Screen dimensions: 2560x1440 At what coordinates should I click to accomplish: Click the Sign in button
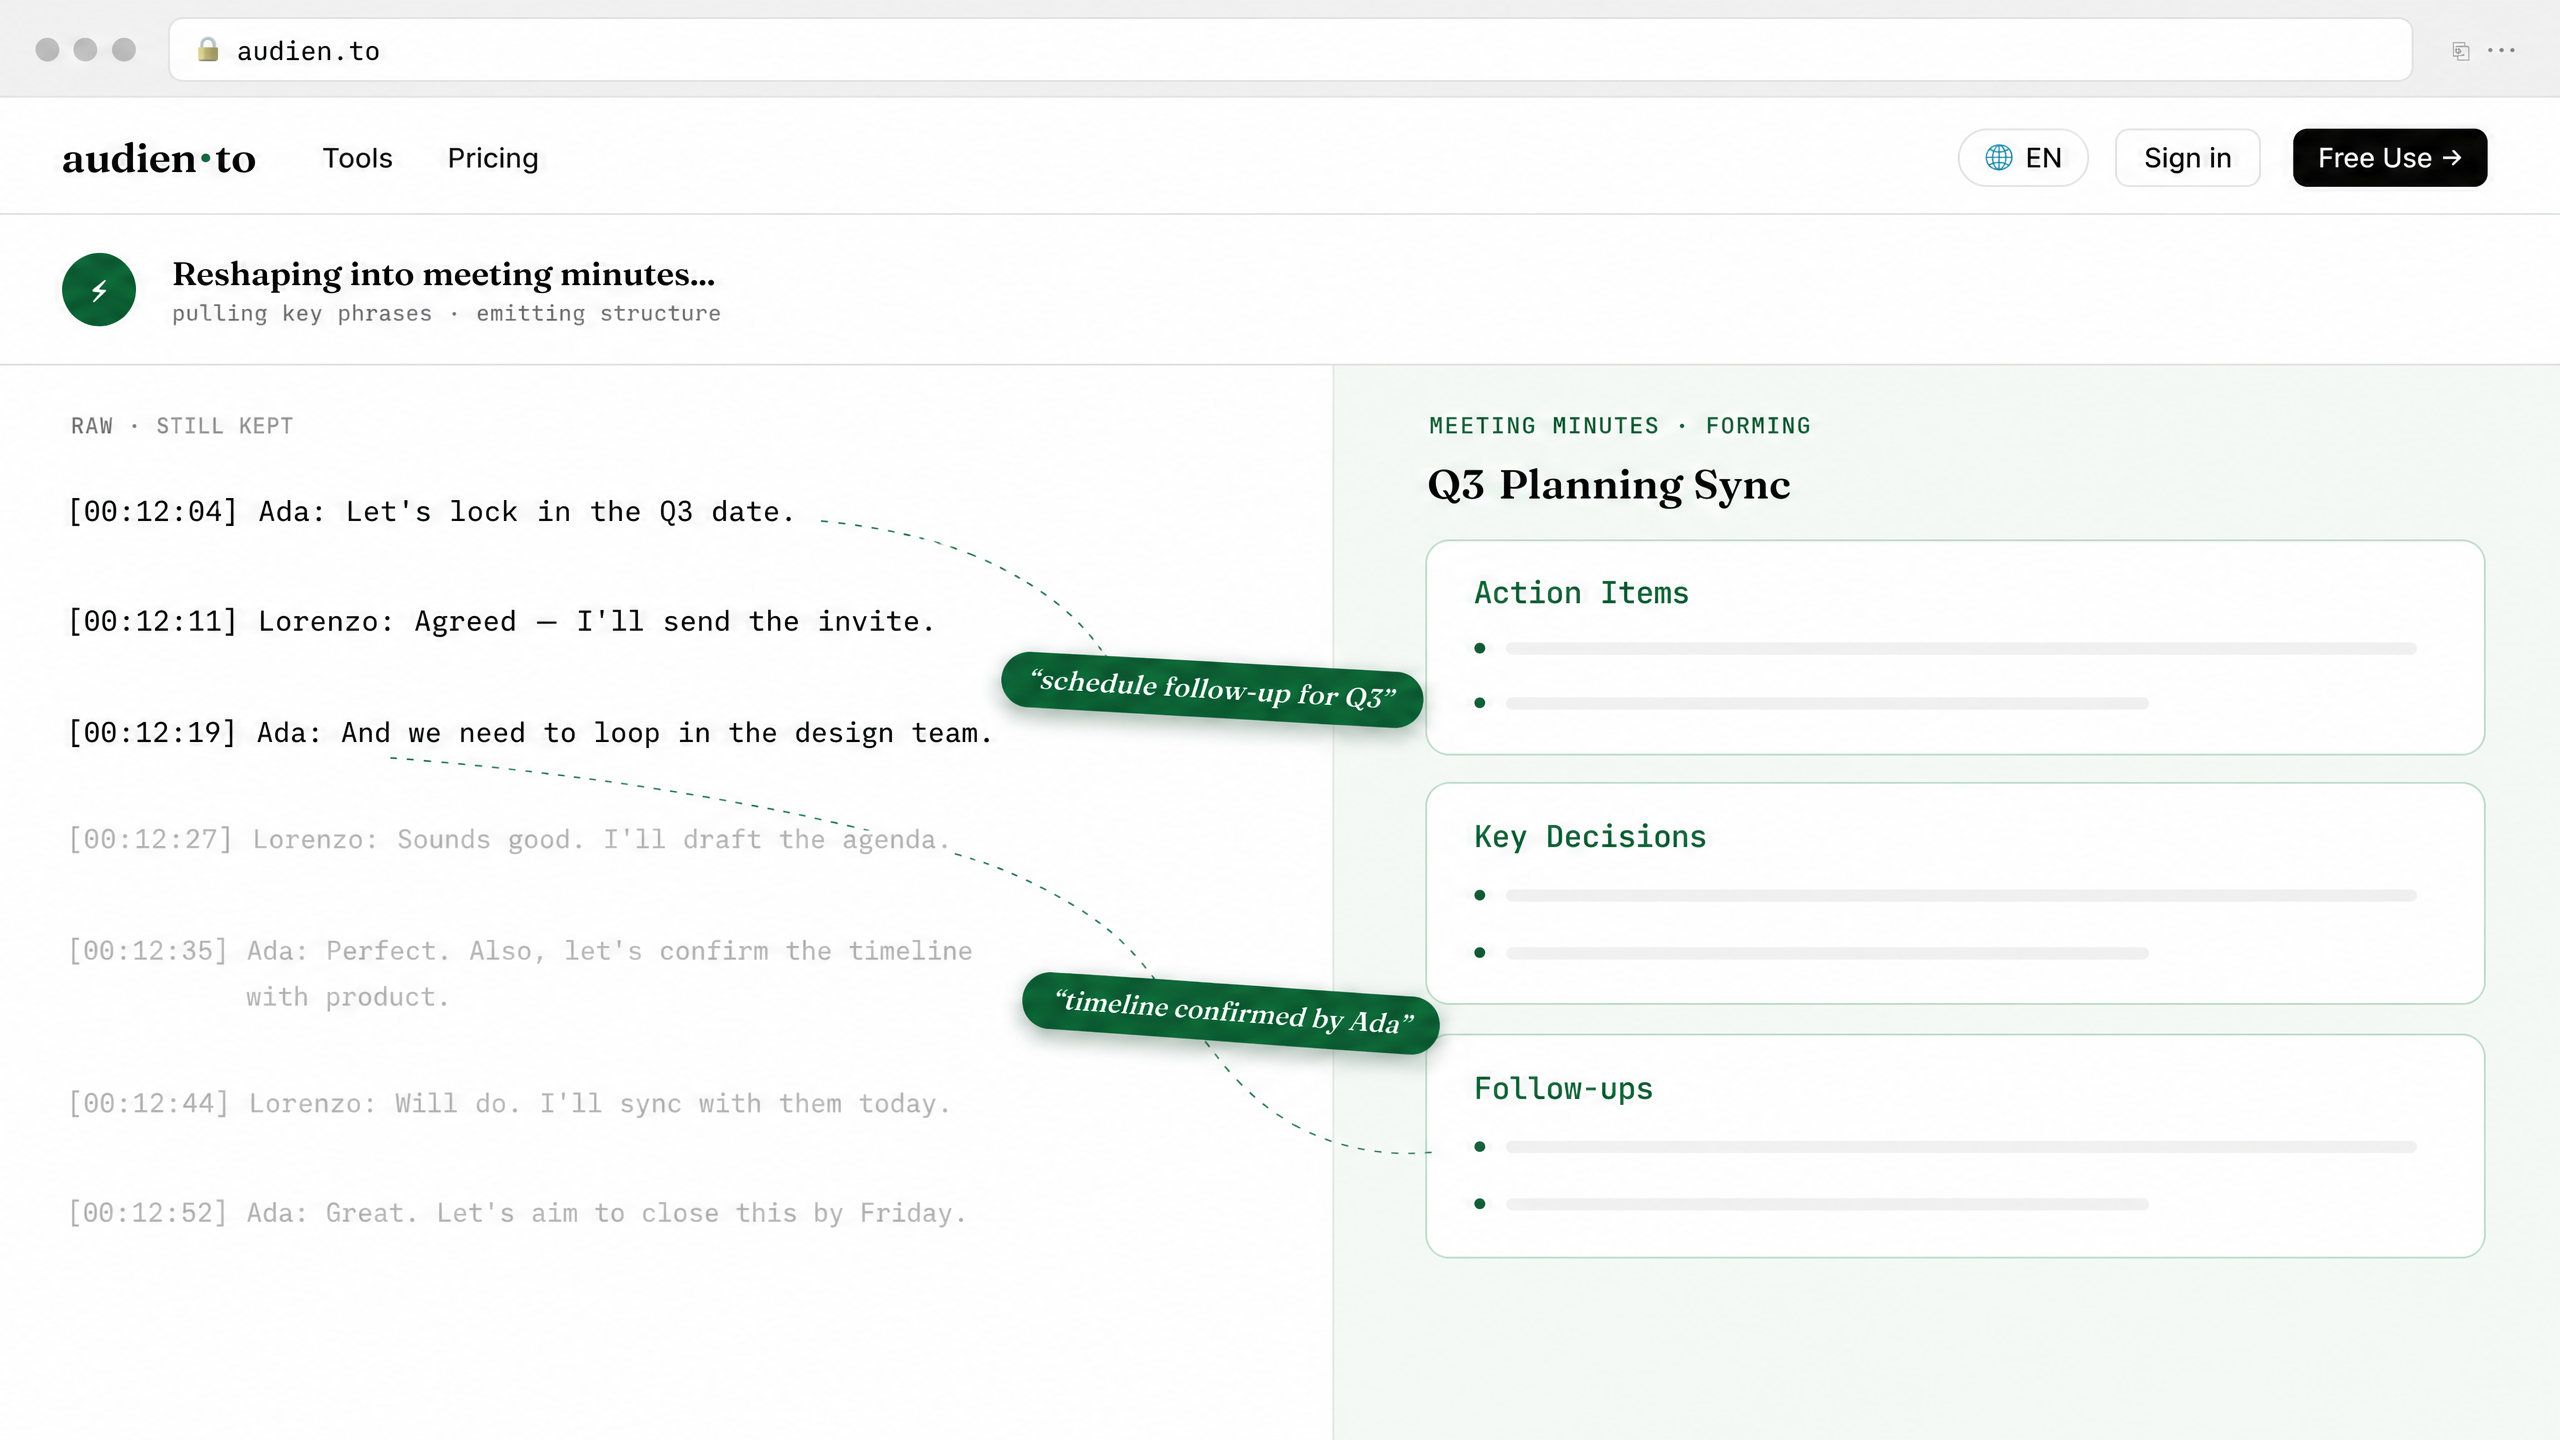2187,158
